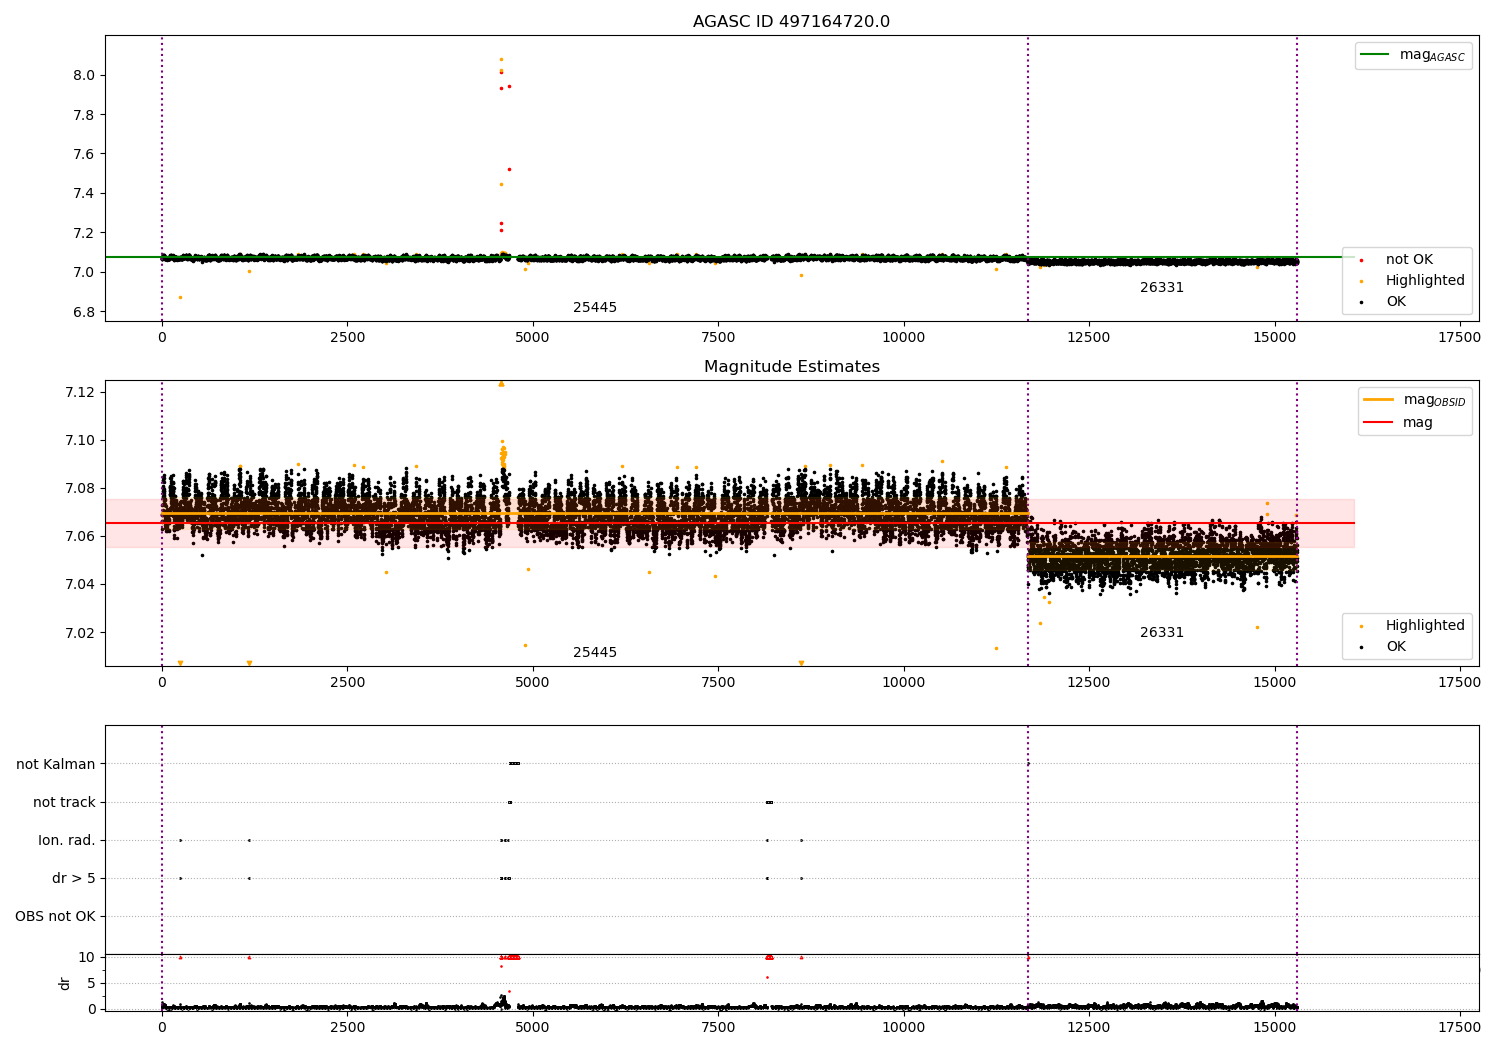Click the '26331' label in the top plot
The height and width of the screenshot is (1050, 1500).
point(1162,288)
